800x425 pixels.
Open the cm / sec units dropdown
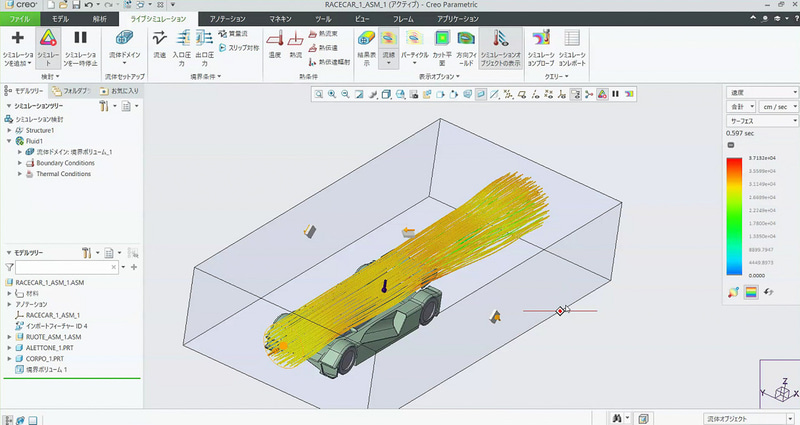point(779,107)
